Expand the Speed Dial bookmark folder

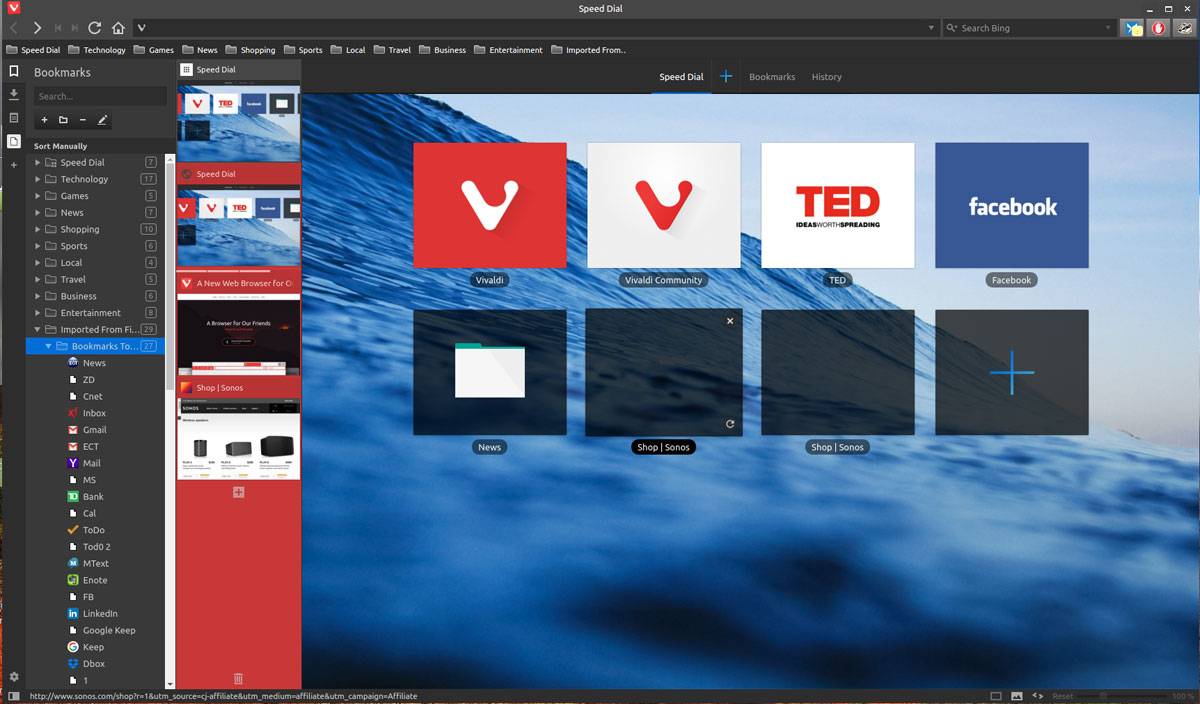click(38, 162)
